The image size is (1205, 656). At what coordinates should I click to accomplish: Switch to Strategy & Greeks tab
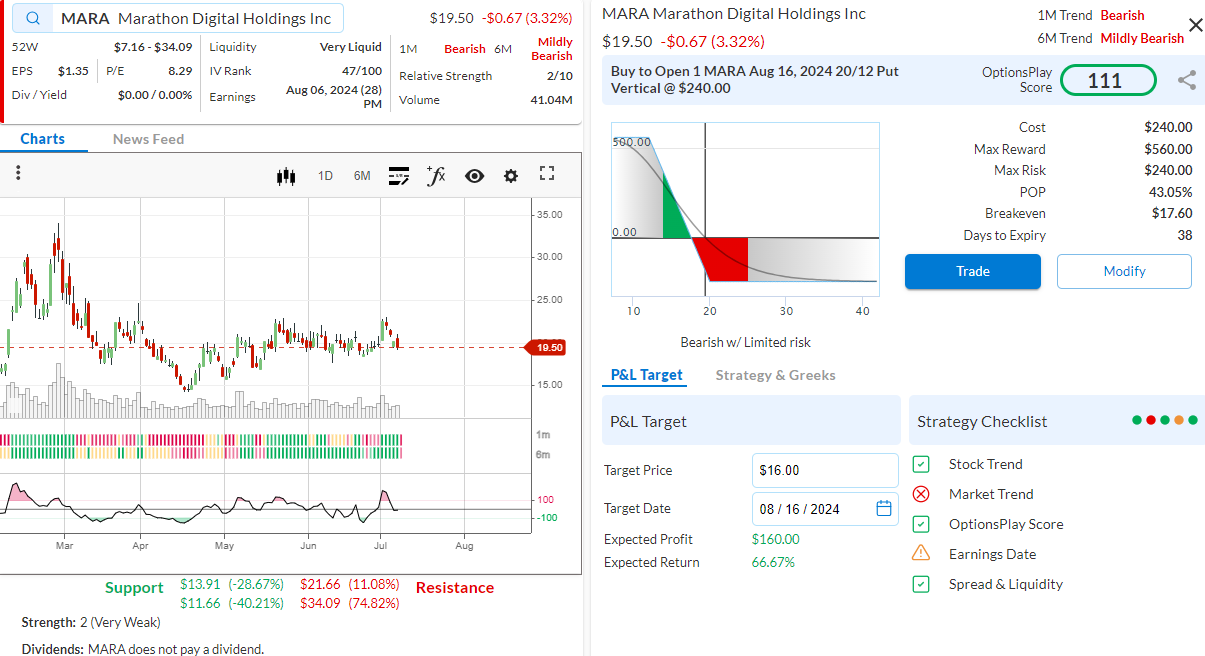coord(775,375)
